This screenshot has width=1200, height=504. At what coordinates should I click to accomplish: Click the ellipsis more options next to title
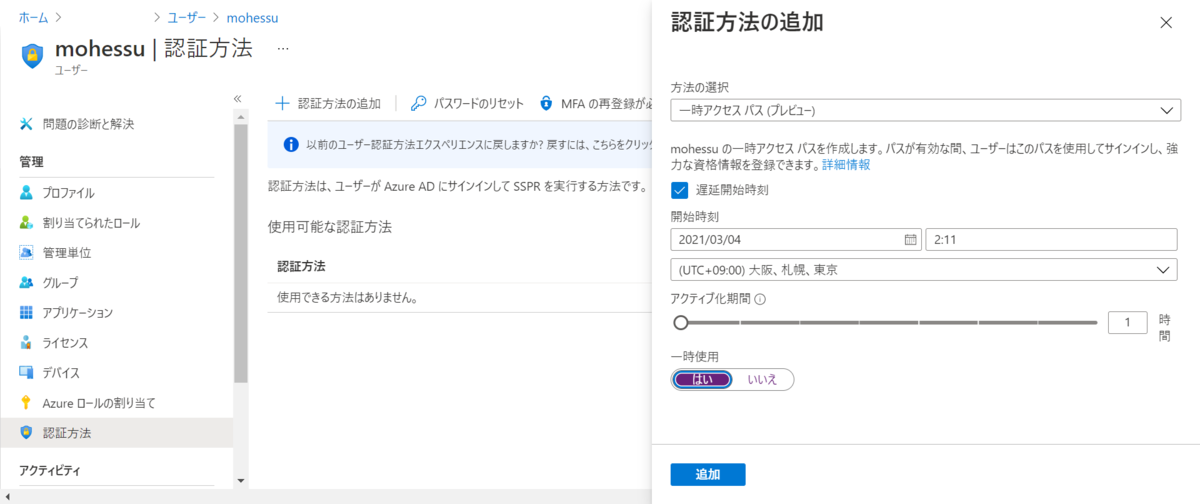click(x=283, y=48)
